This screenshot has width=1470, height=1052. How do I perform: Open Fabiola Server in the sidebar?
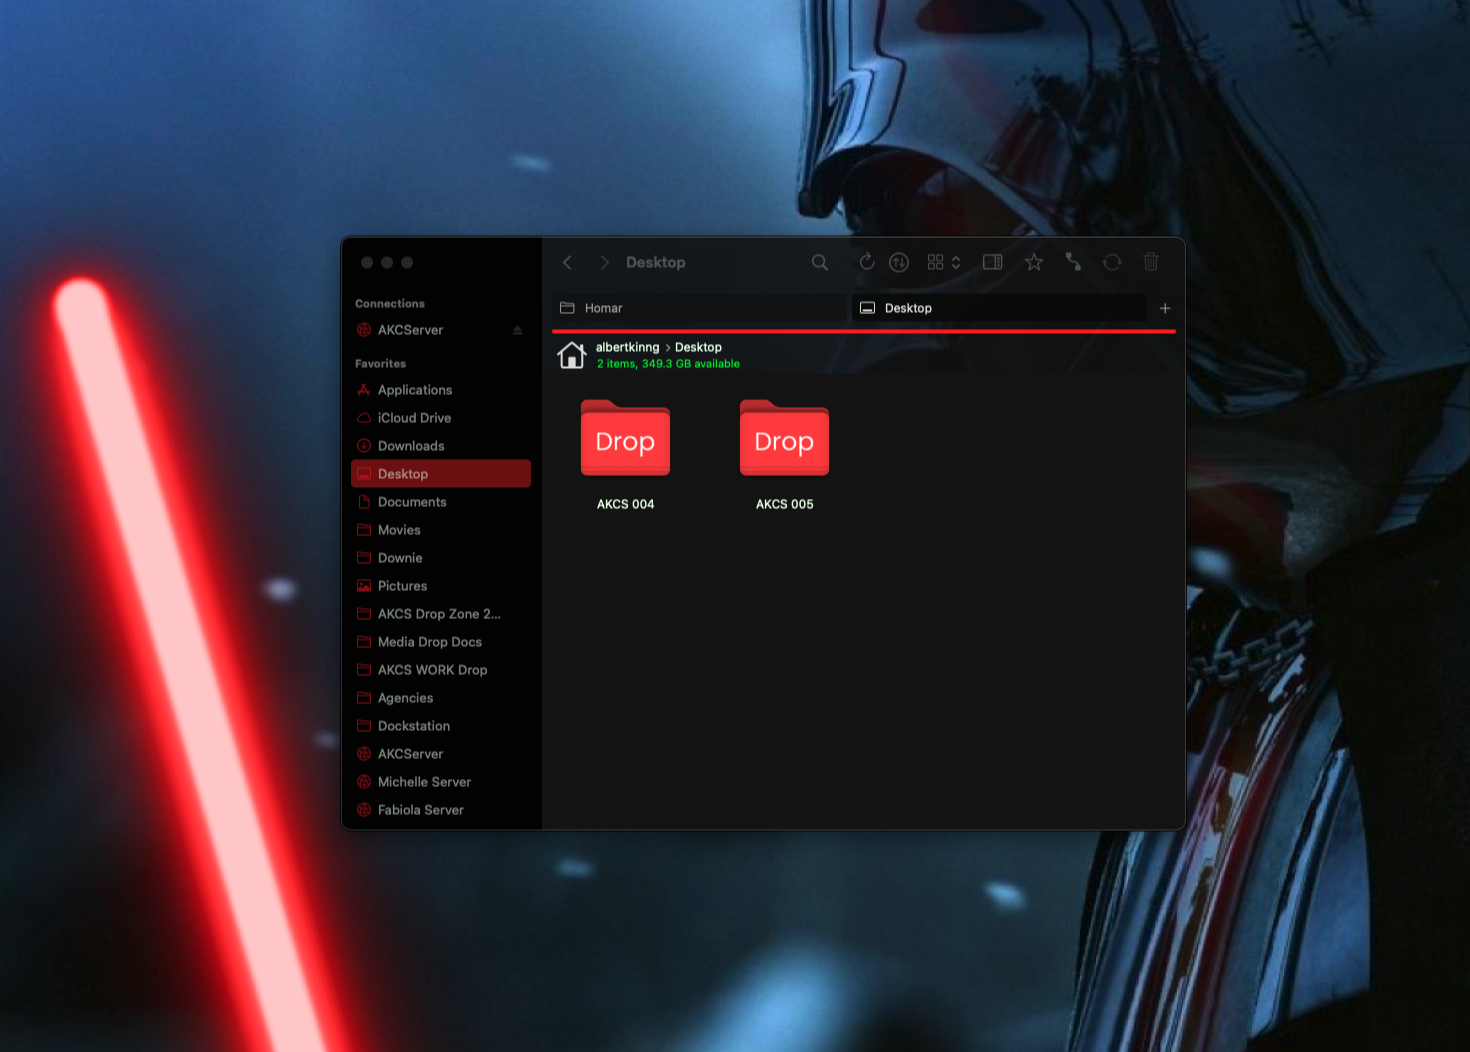[x=441, y=810]
